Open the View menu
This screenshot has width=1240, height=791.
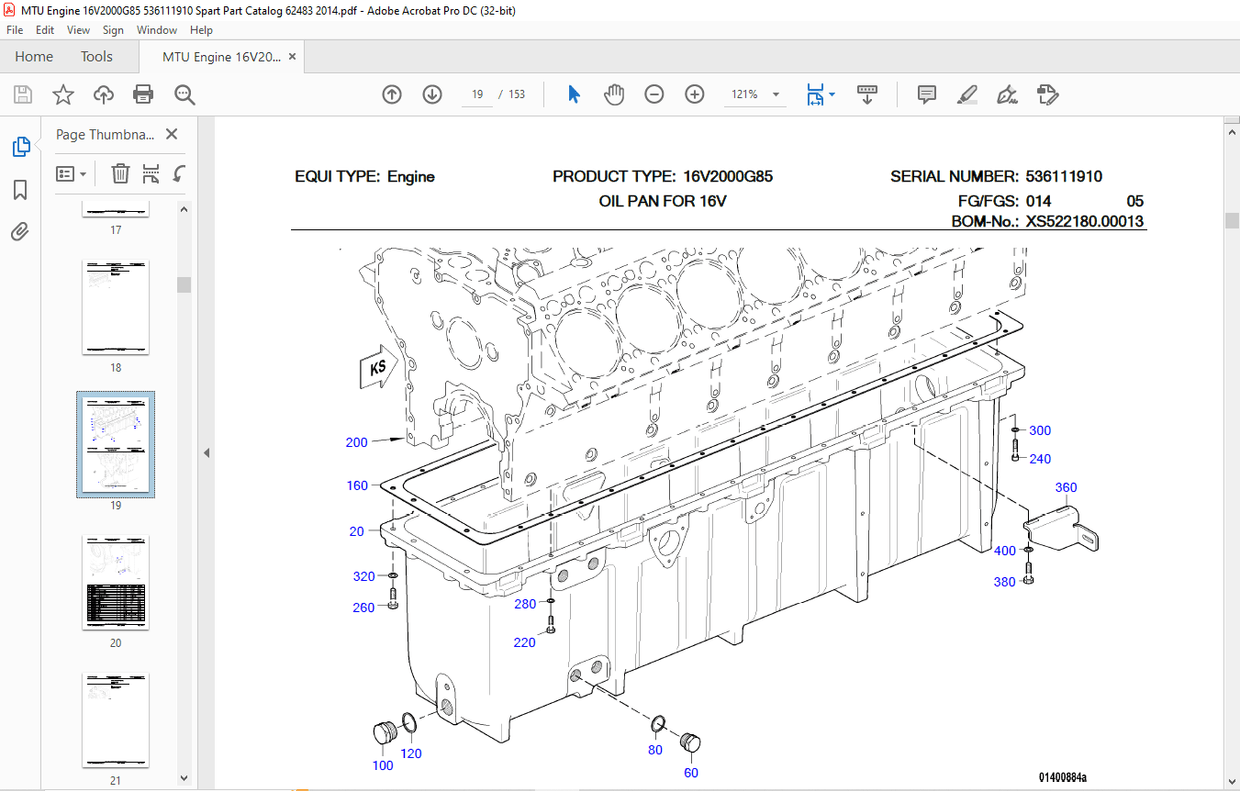(78, 30)
